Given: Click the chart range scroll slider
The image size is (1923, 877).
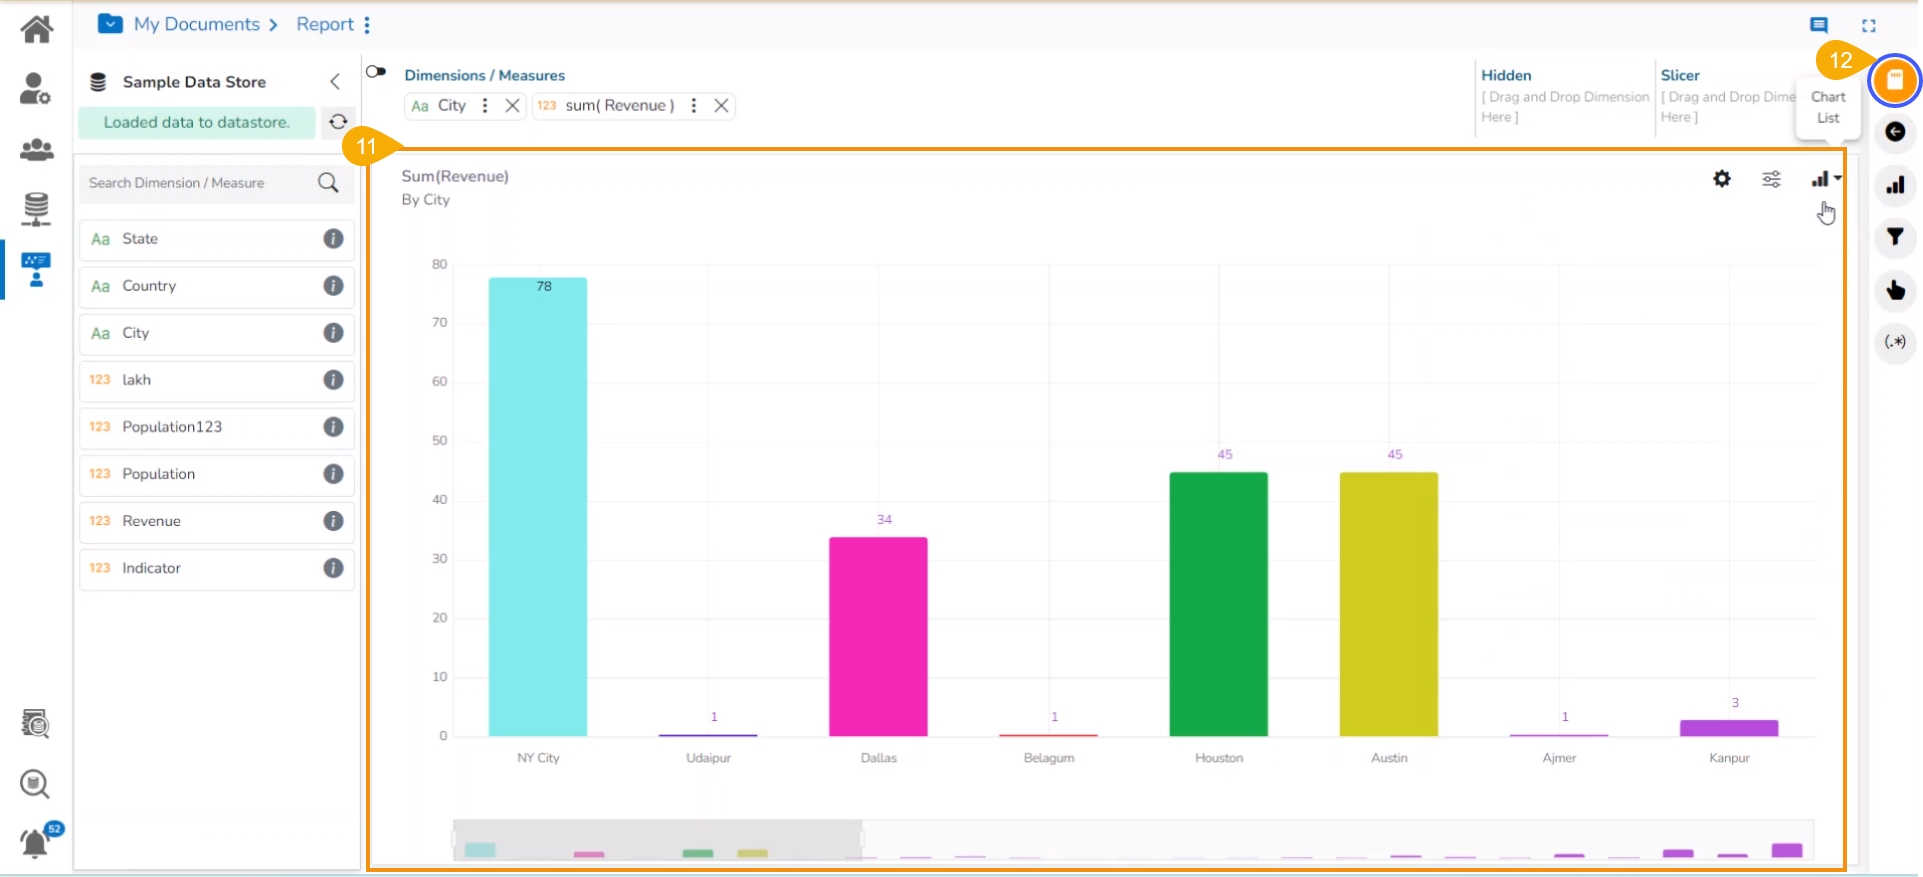Looking at the screenshot, I should (657, 840).
